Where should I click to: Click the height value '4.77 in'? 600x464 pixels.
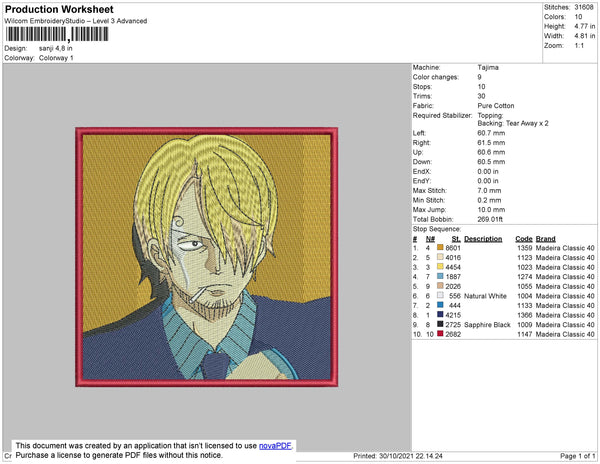pyautogui.click(x=585, y=26)
